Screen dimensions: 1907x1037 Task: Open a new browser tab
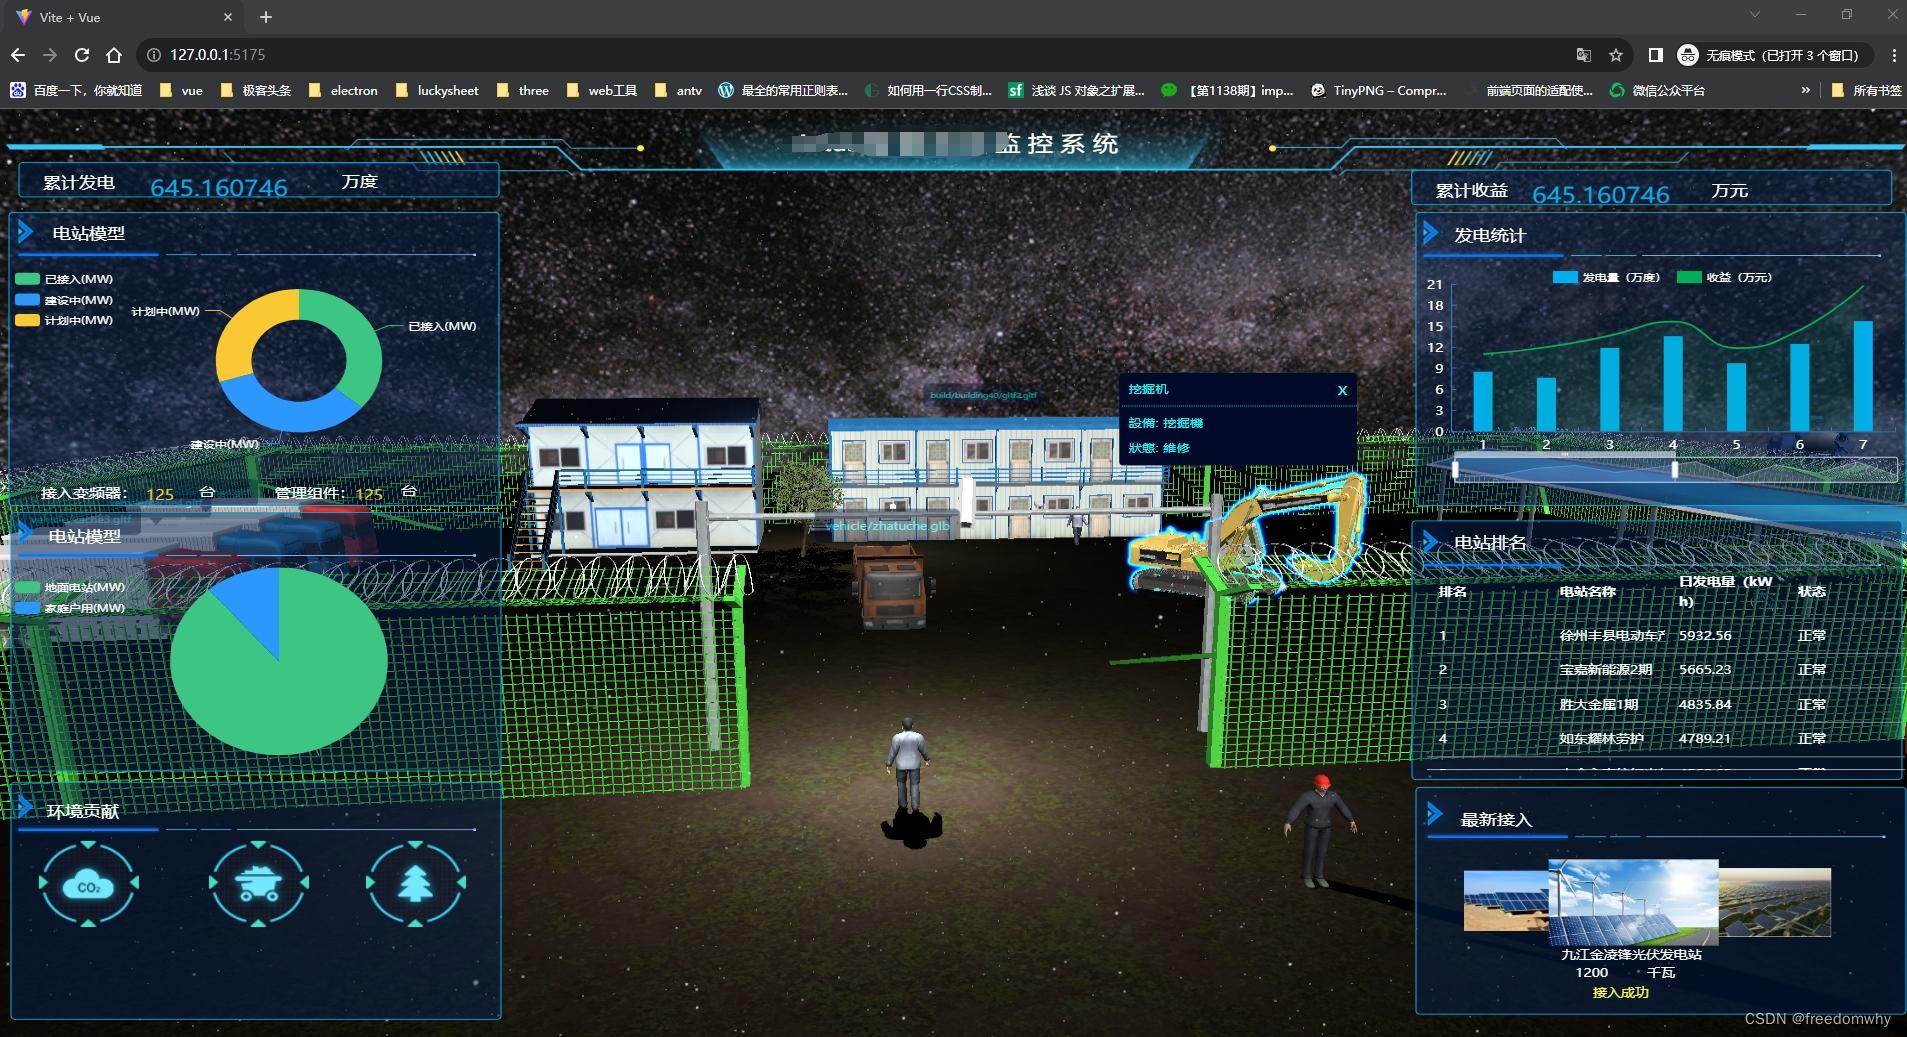(265, 17)
